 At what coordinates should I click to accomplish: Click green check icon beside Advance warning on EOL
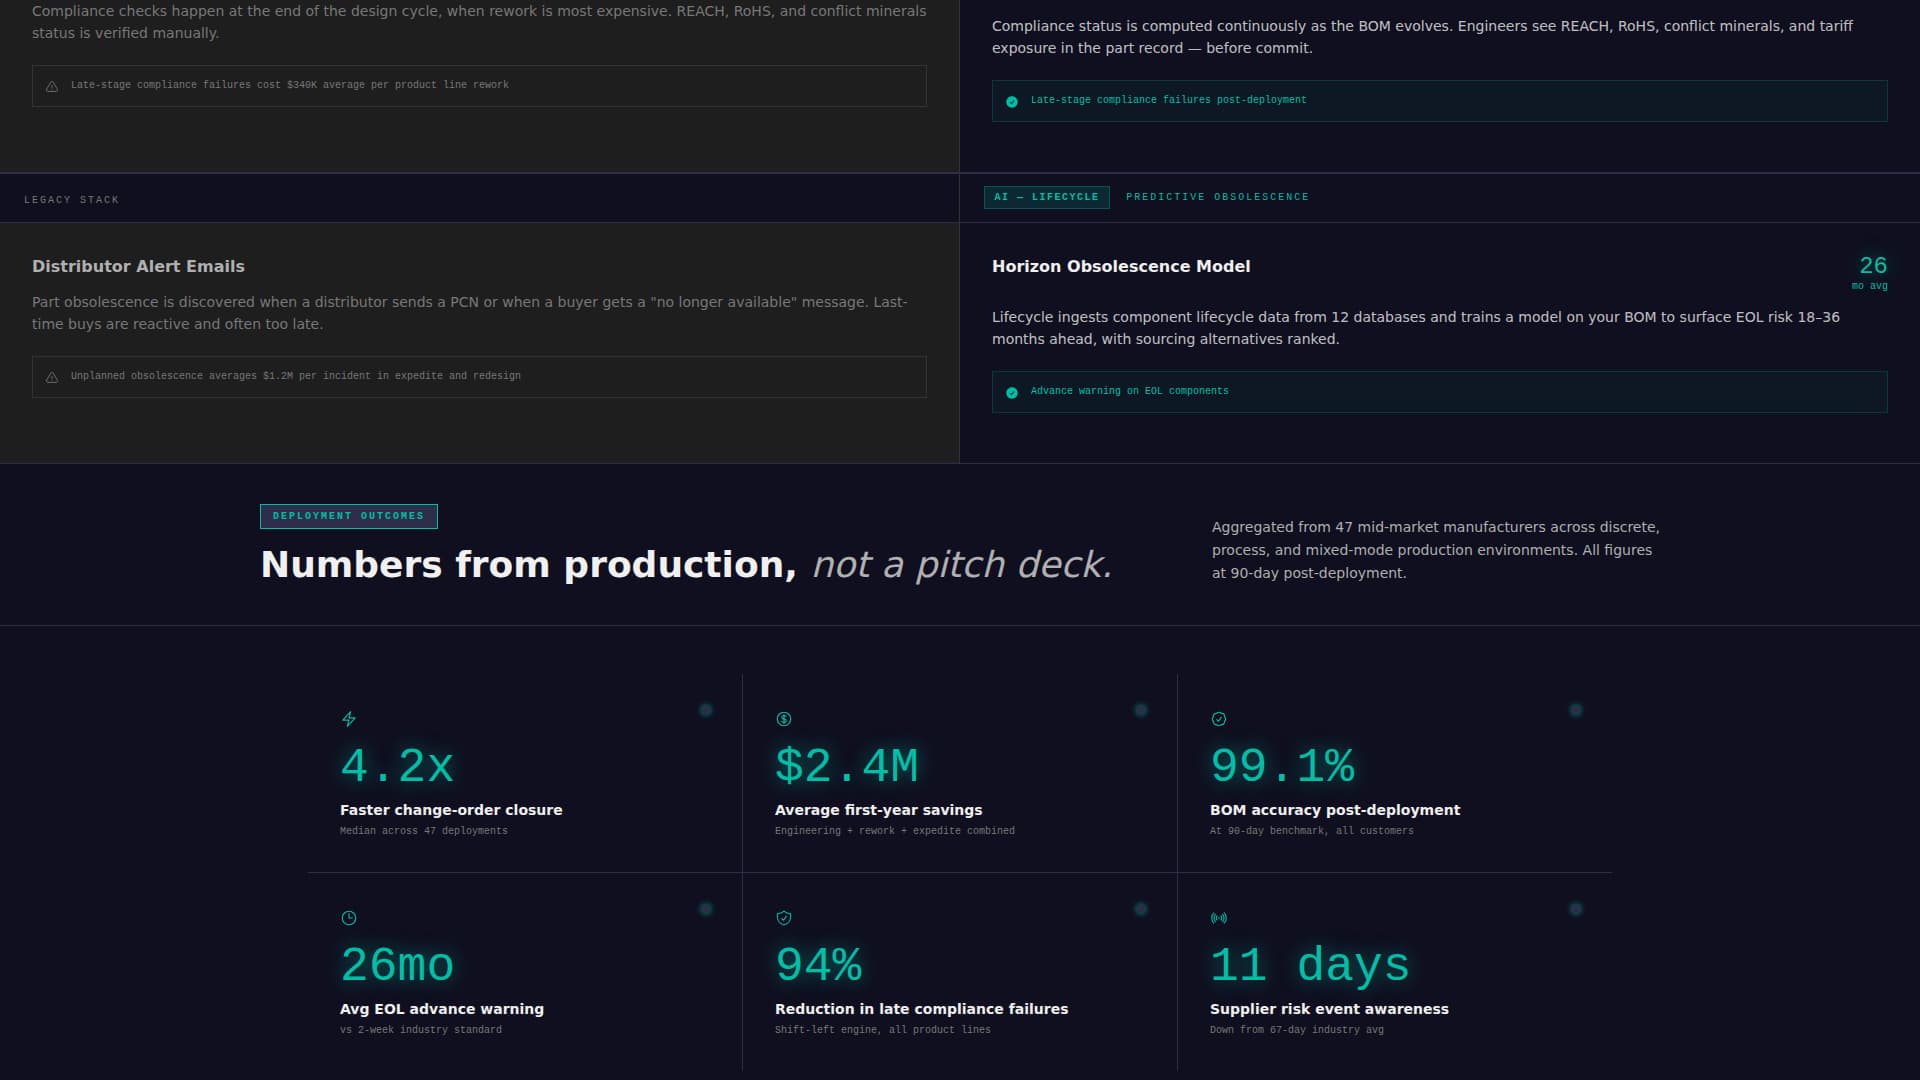pos(1012,392)
